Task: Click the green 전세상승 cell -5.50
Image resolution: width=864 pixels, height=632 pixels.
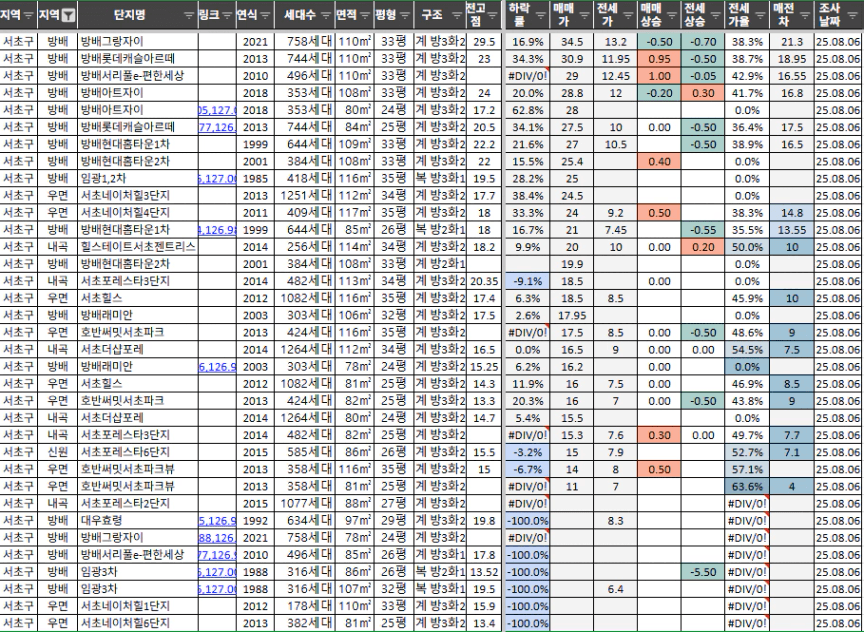Action: tap(703, 571)
